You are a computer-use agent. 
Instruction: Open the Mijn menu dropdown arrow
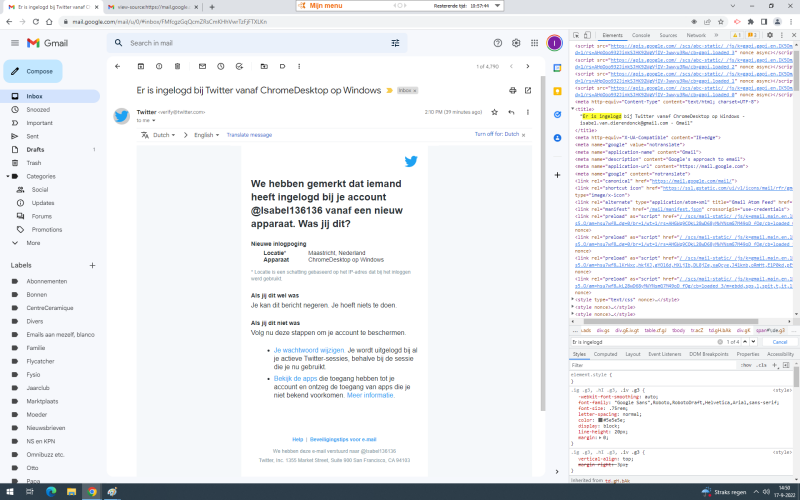(x=497, y=6)
